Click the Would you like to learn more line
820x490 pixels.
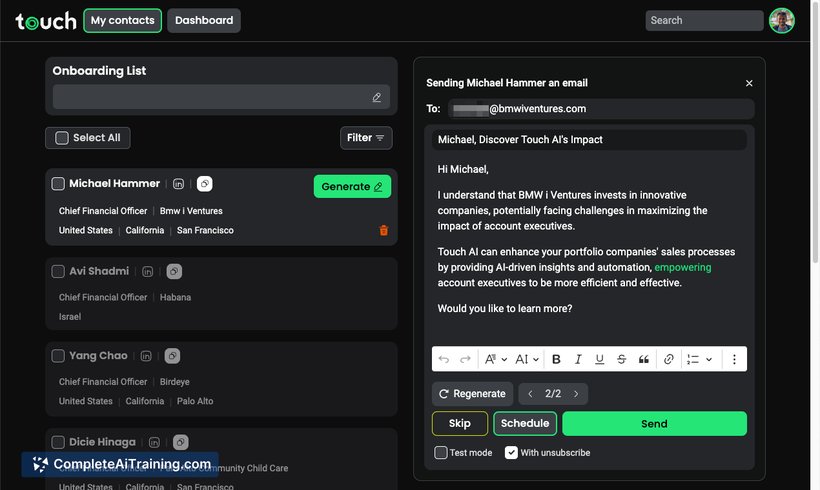point(505,309)
